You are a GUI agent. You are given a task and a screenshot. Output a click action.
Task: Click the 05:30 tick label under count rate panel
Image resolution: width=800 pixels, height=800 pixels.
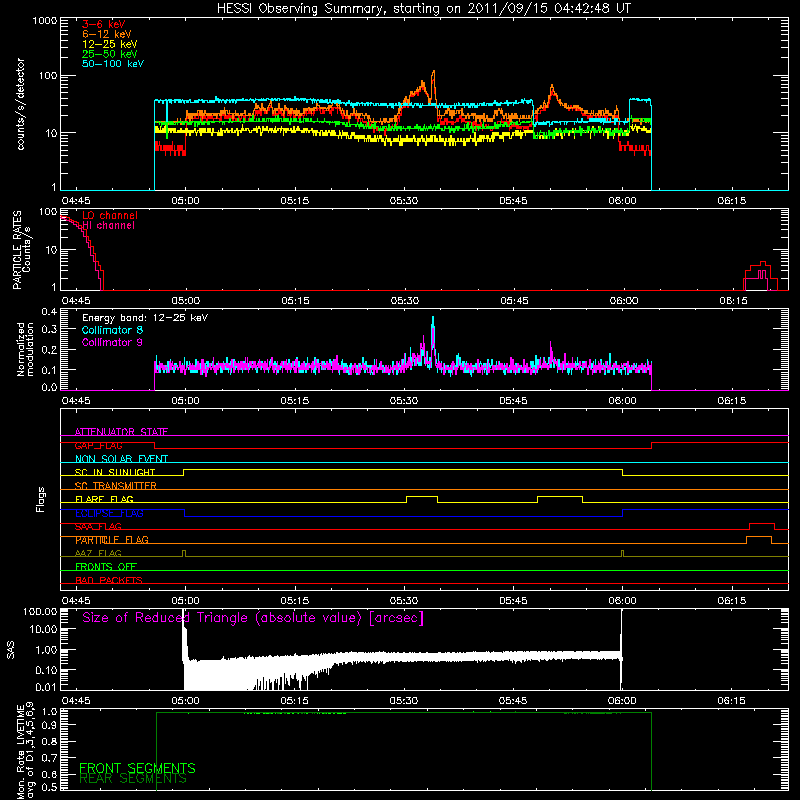coord(404,201)
